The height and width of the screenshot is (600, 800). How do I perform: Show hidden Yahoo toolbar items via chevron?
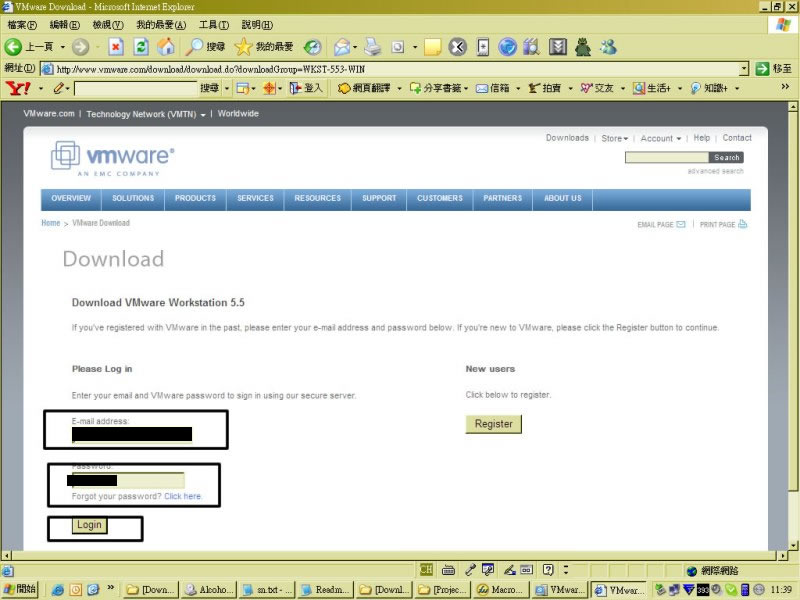785,87
